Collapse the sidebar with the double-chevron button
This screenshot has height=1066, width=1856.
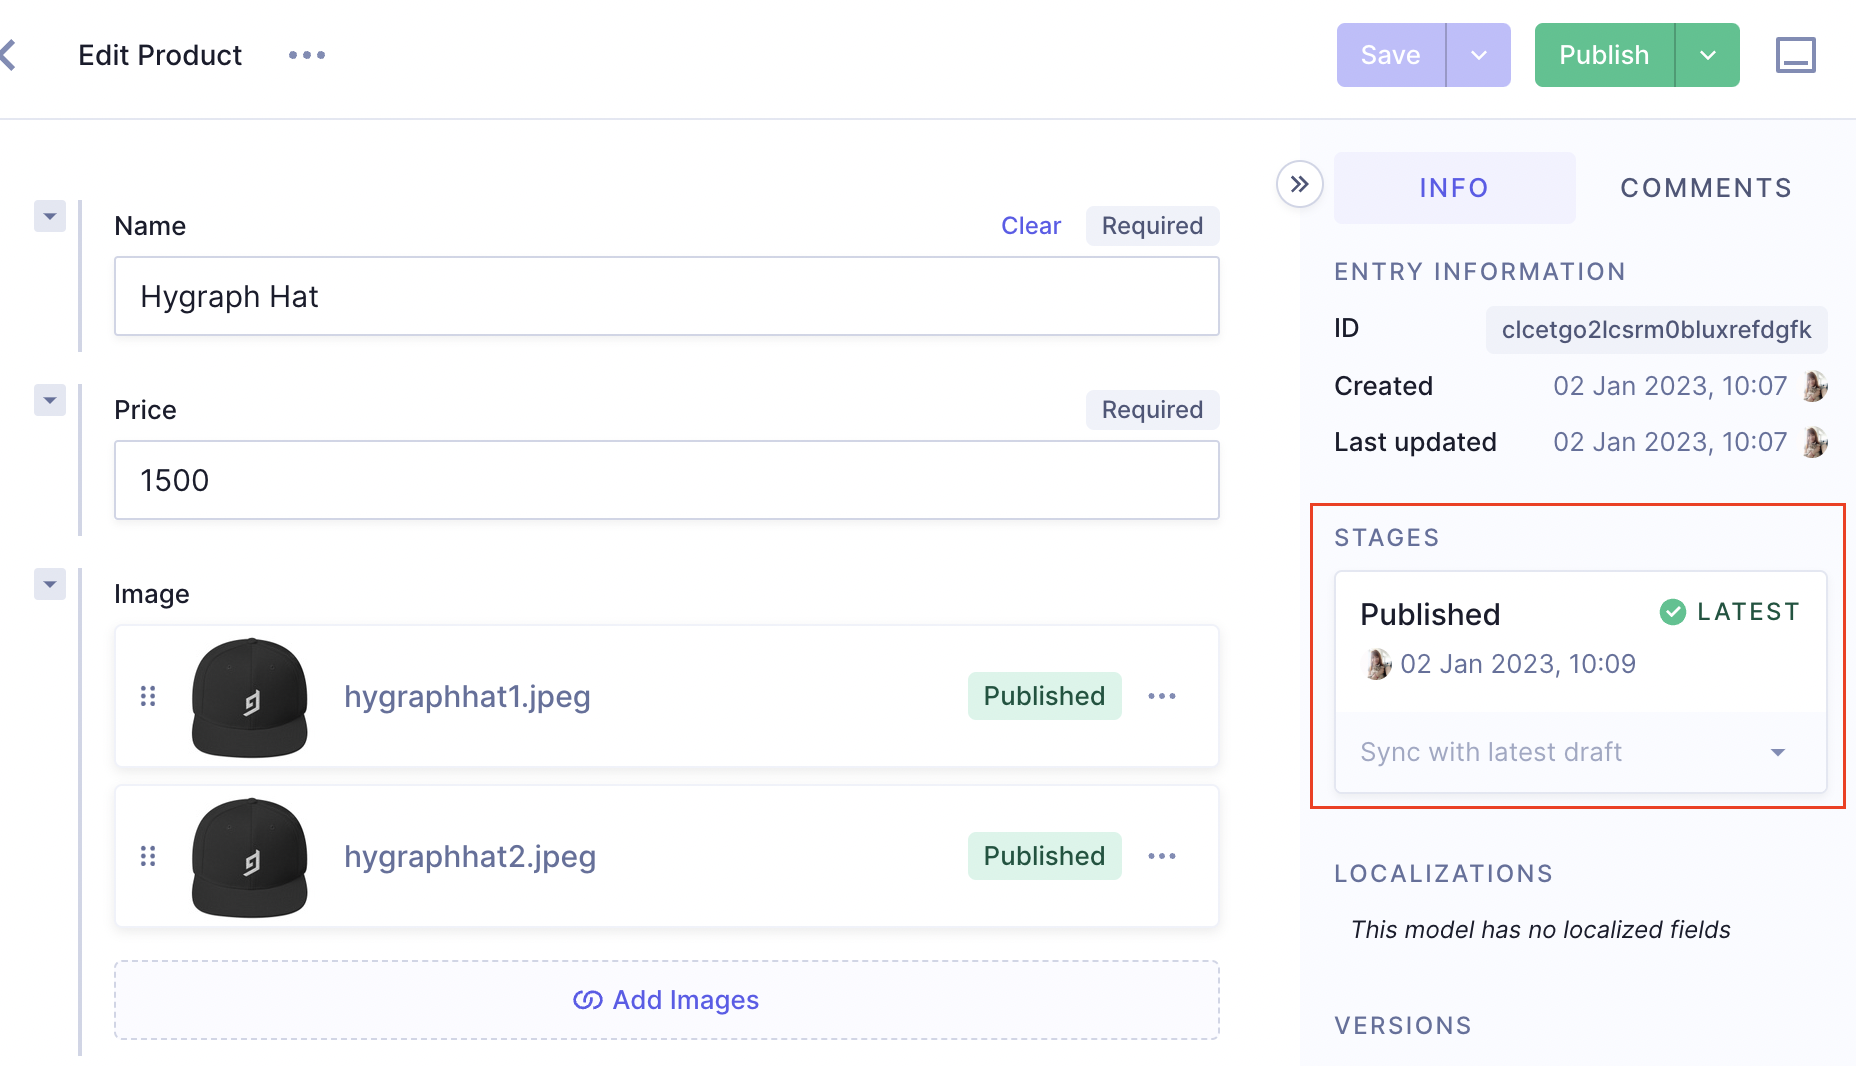point(1299,184)
